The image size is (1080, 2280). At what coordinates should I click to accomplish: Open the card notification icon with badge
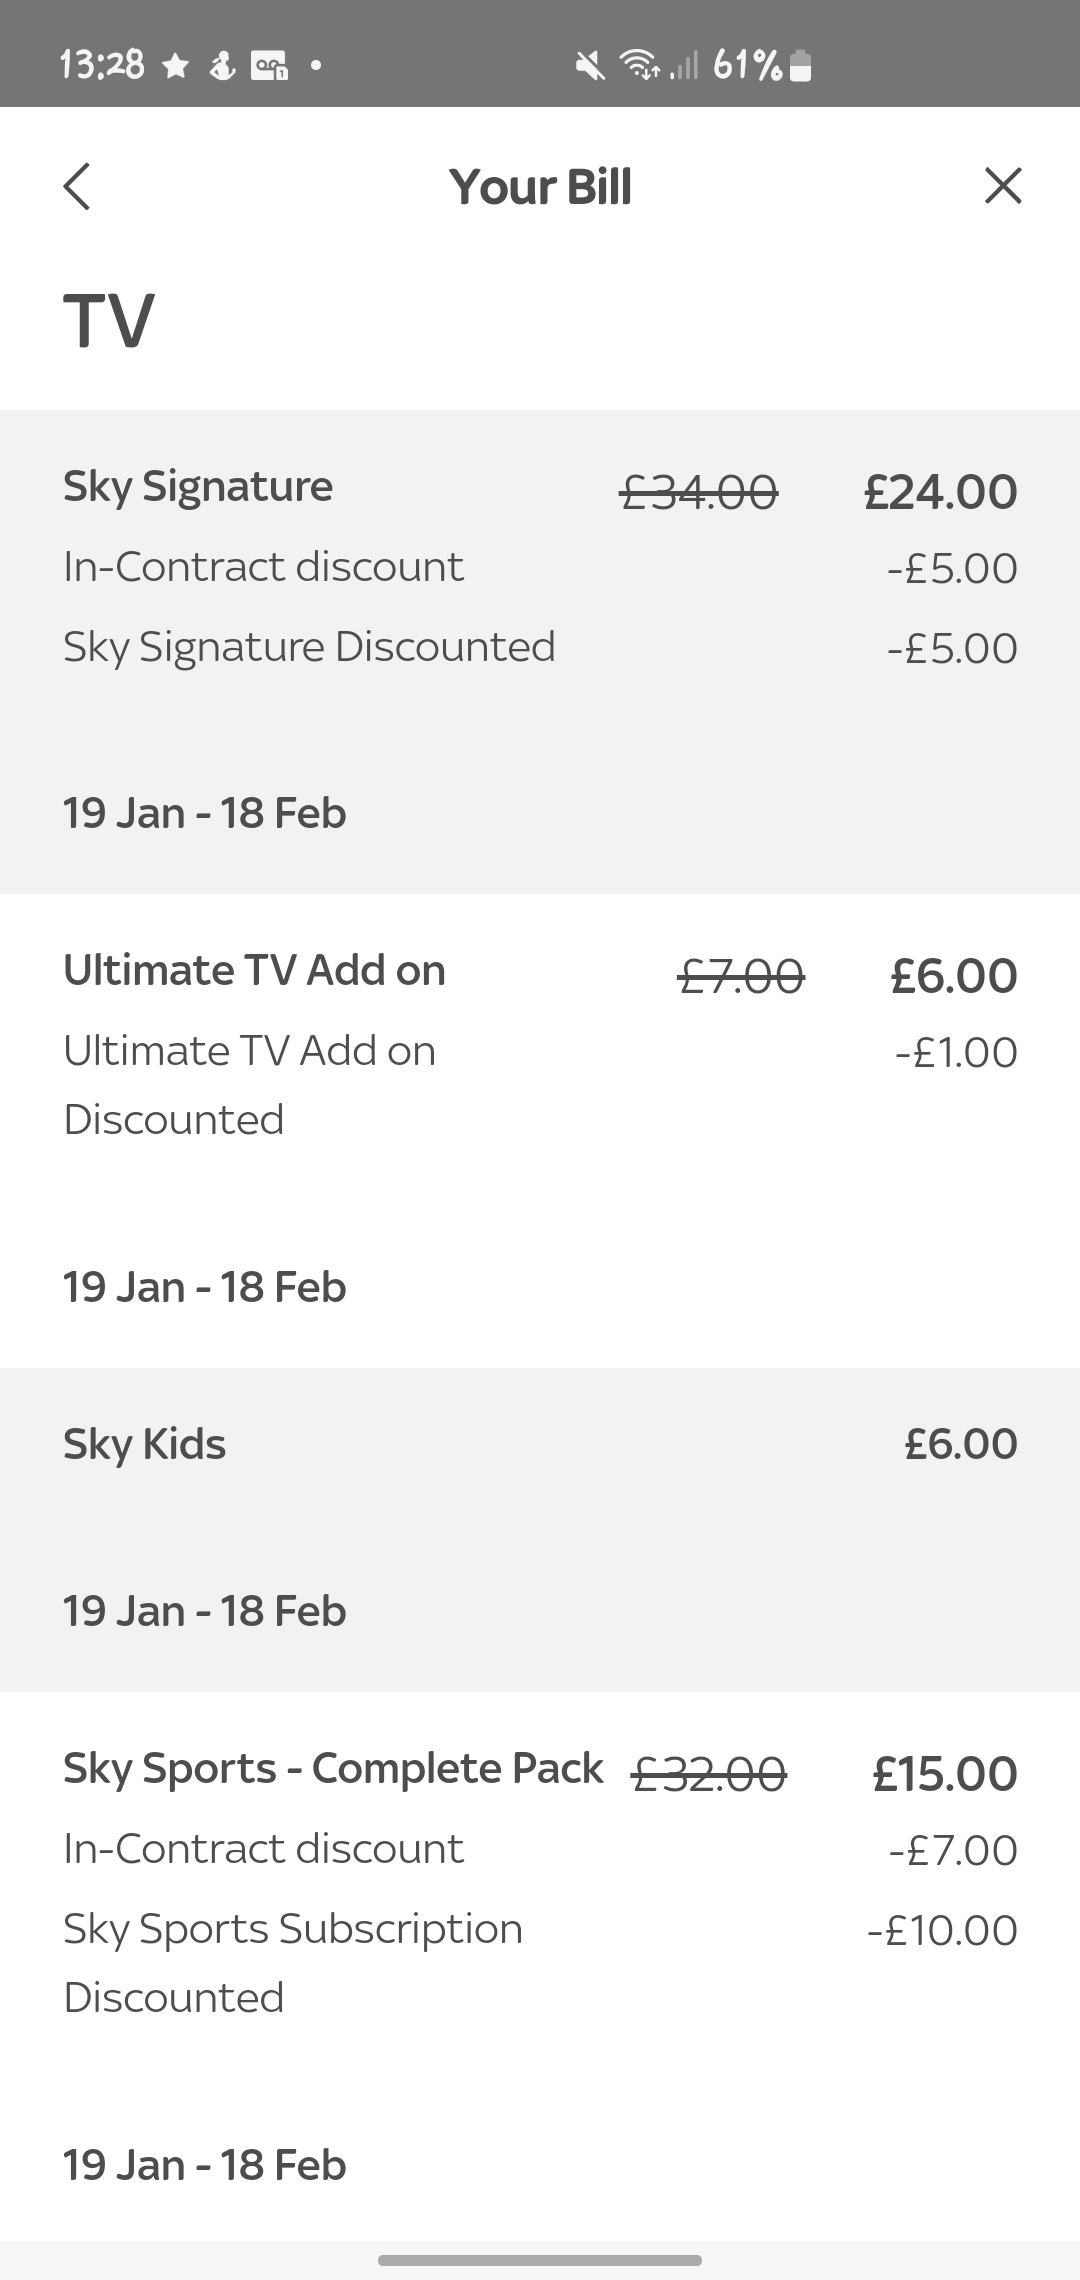click(x=270, y=66)
